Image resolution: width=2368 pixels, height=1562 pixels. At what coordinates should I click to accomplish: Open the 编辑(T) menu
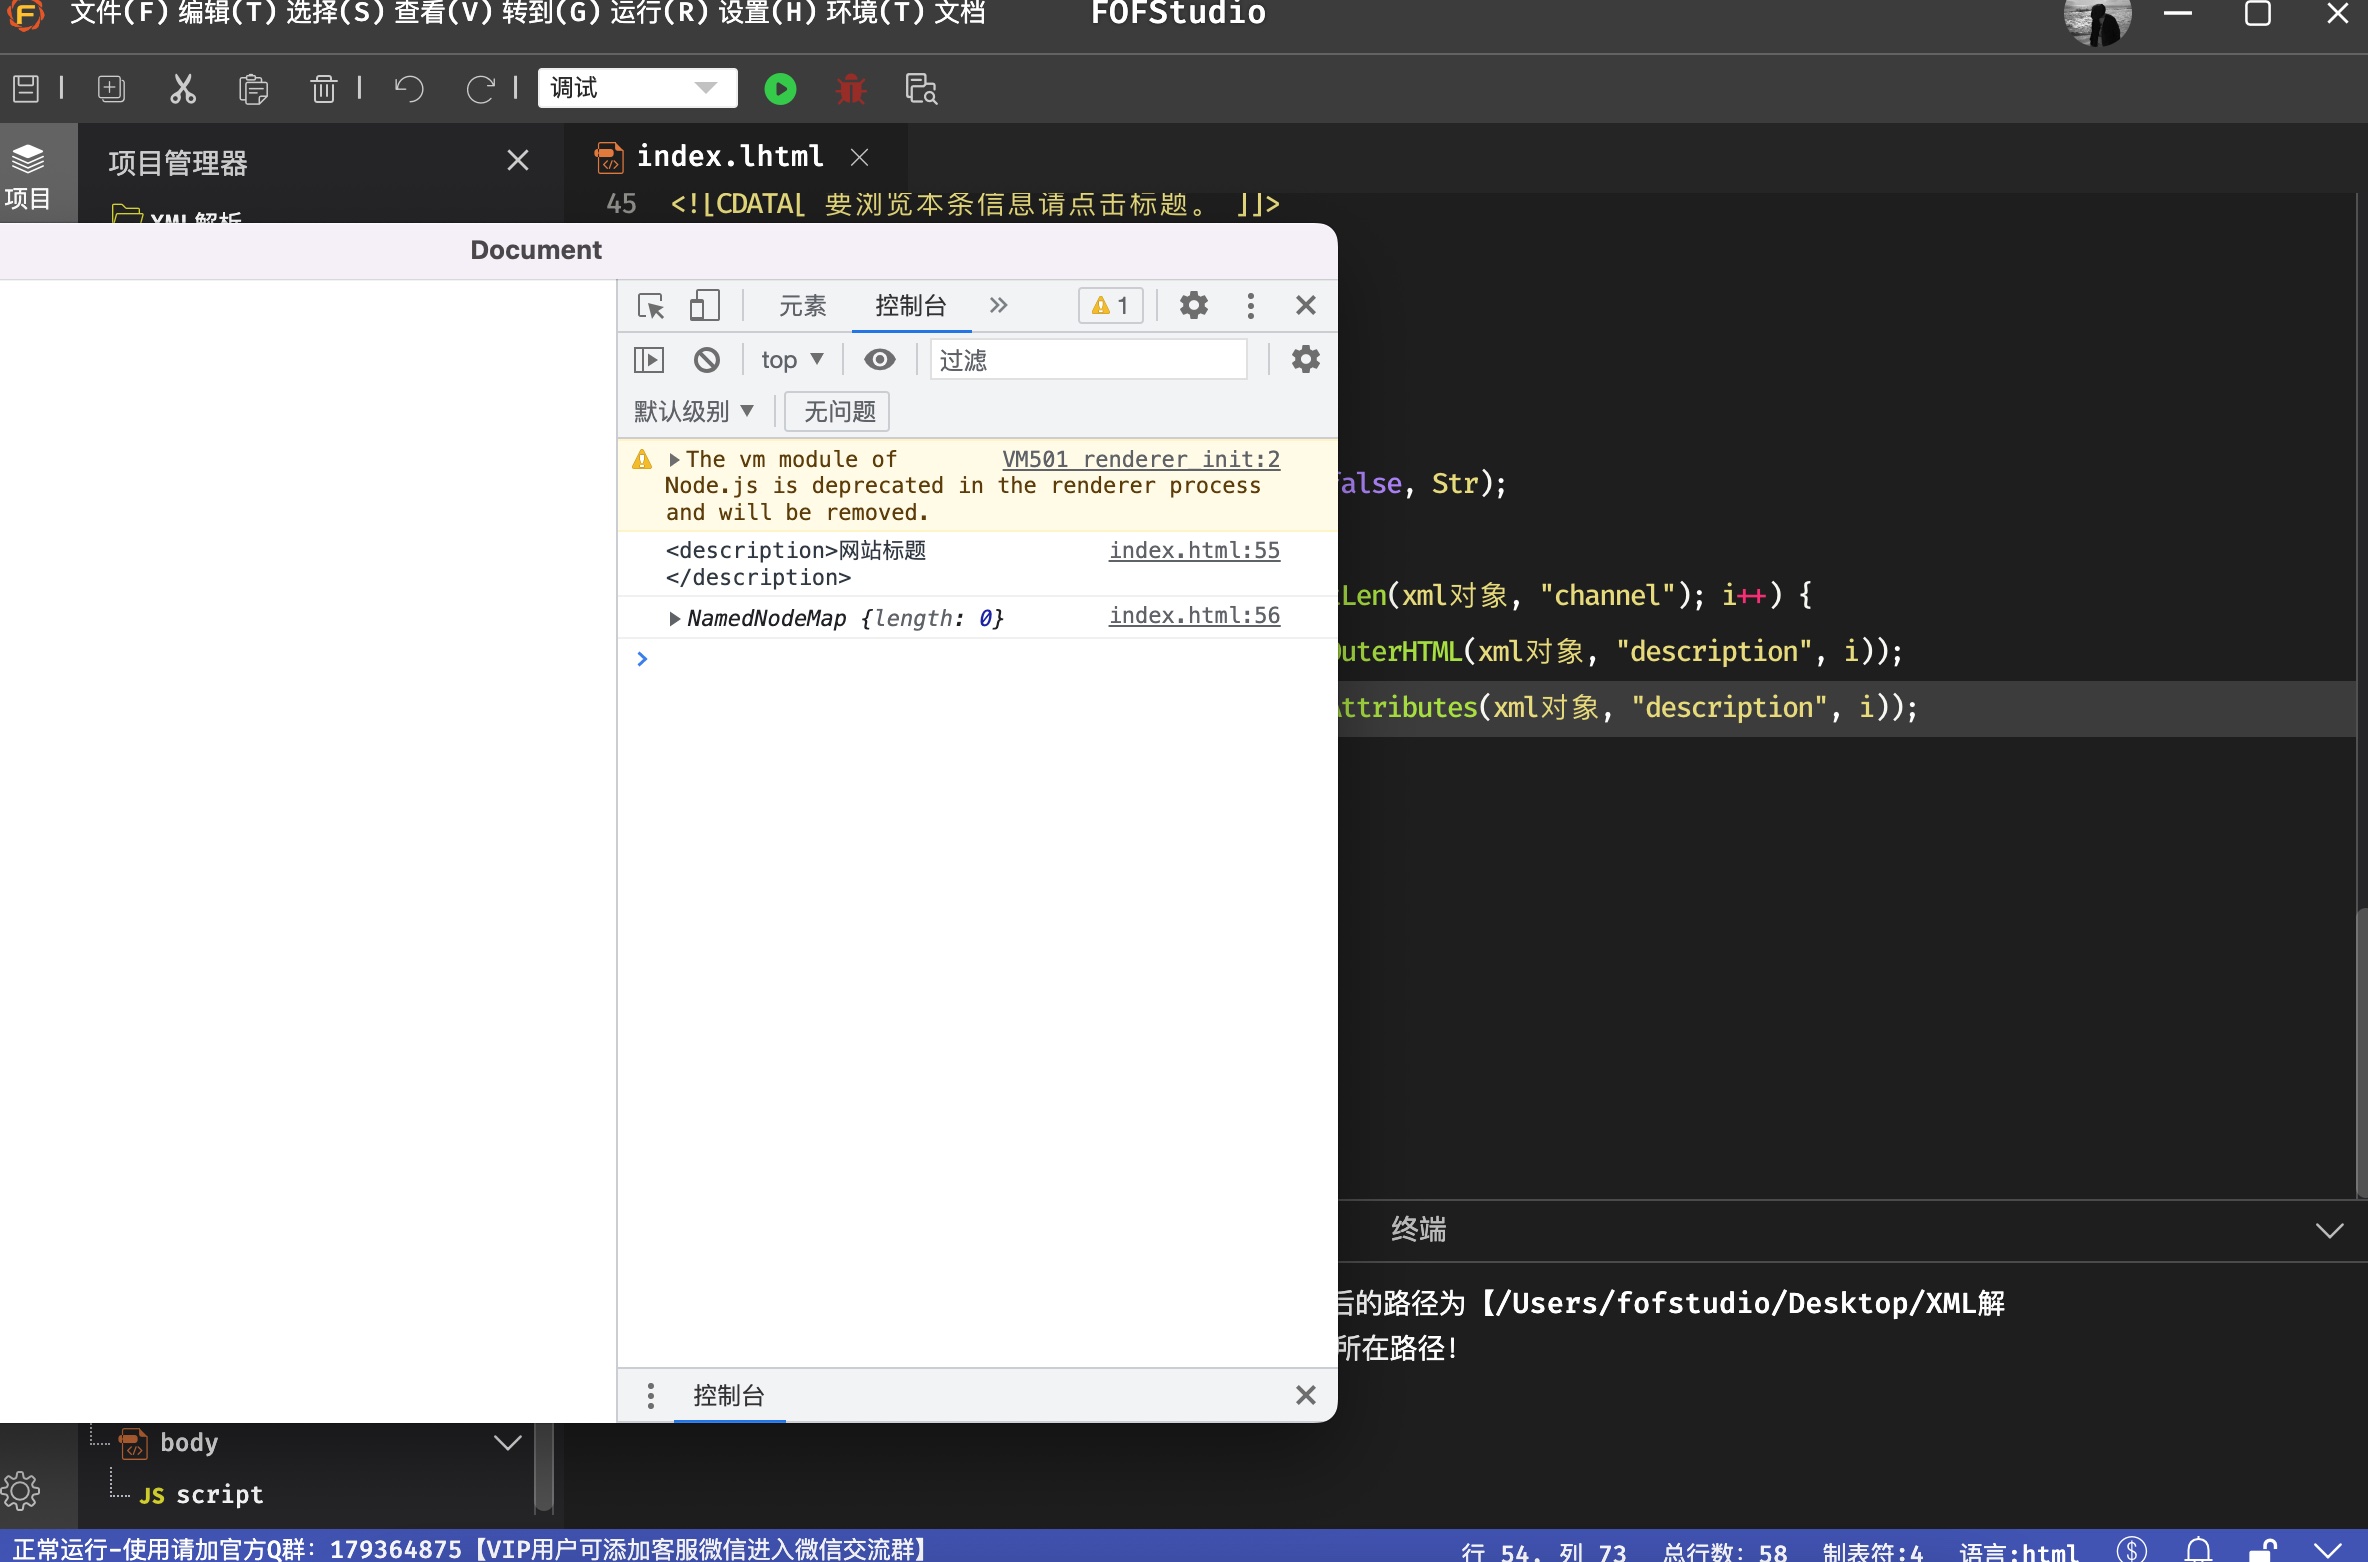(227, 14)
